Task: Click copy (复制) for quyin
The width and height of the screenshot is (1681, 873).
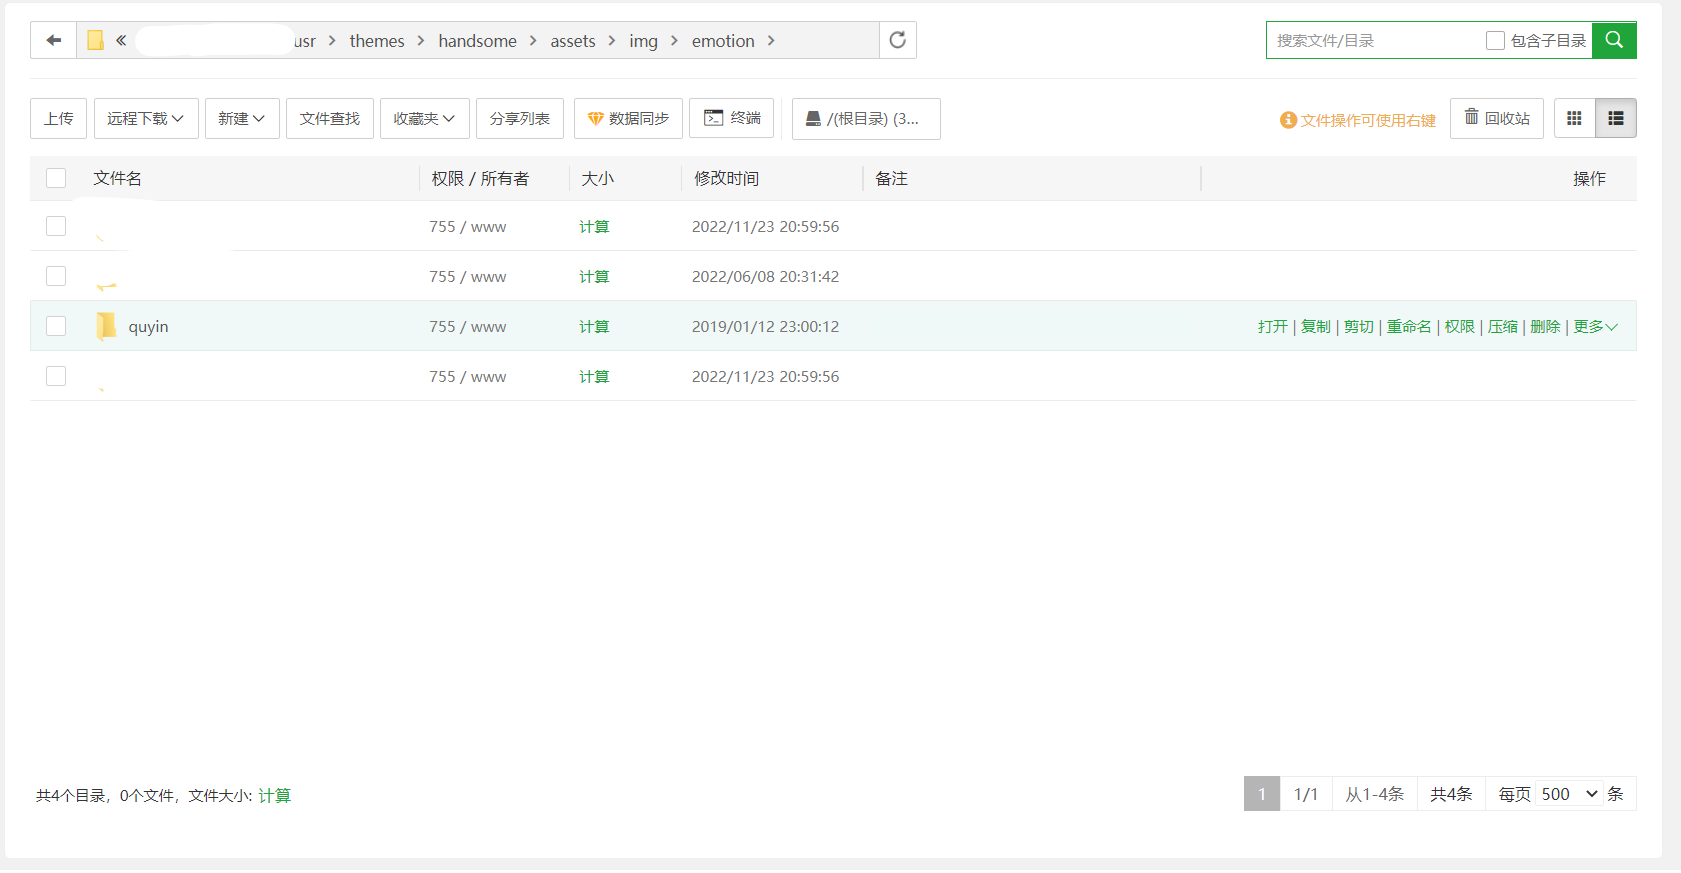Action: tap(1316, 326)
